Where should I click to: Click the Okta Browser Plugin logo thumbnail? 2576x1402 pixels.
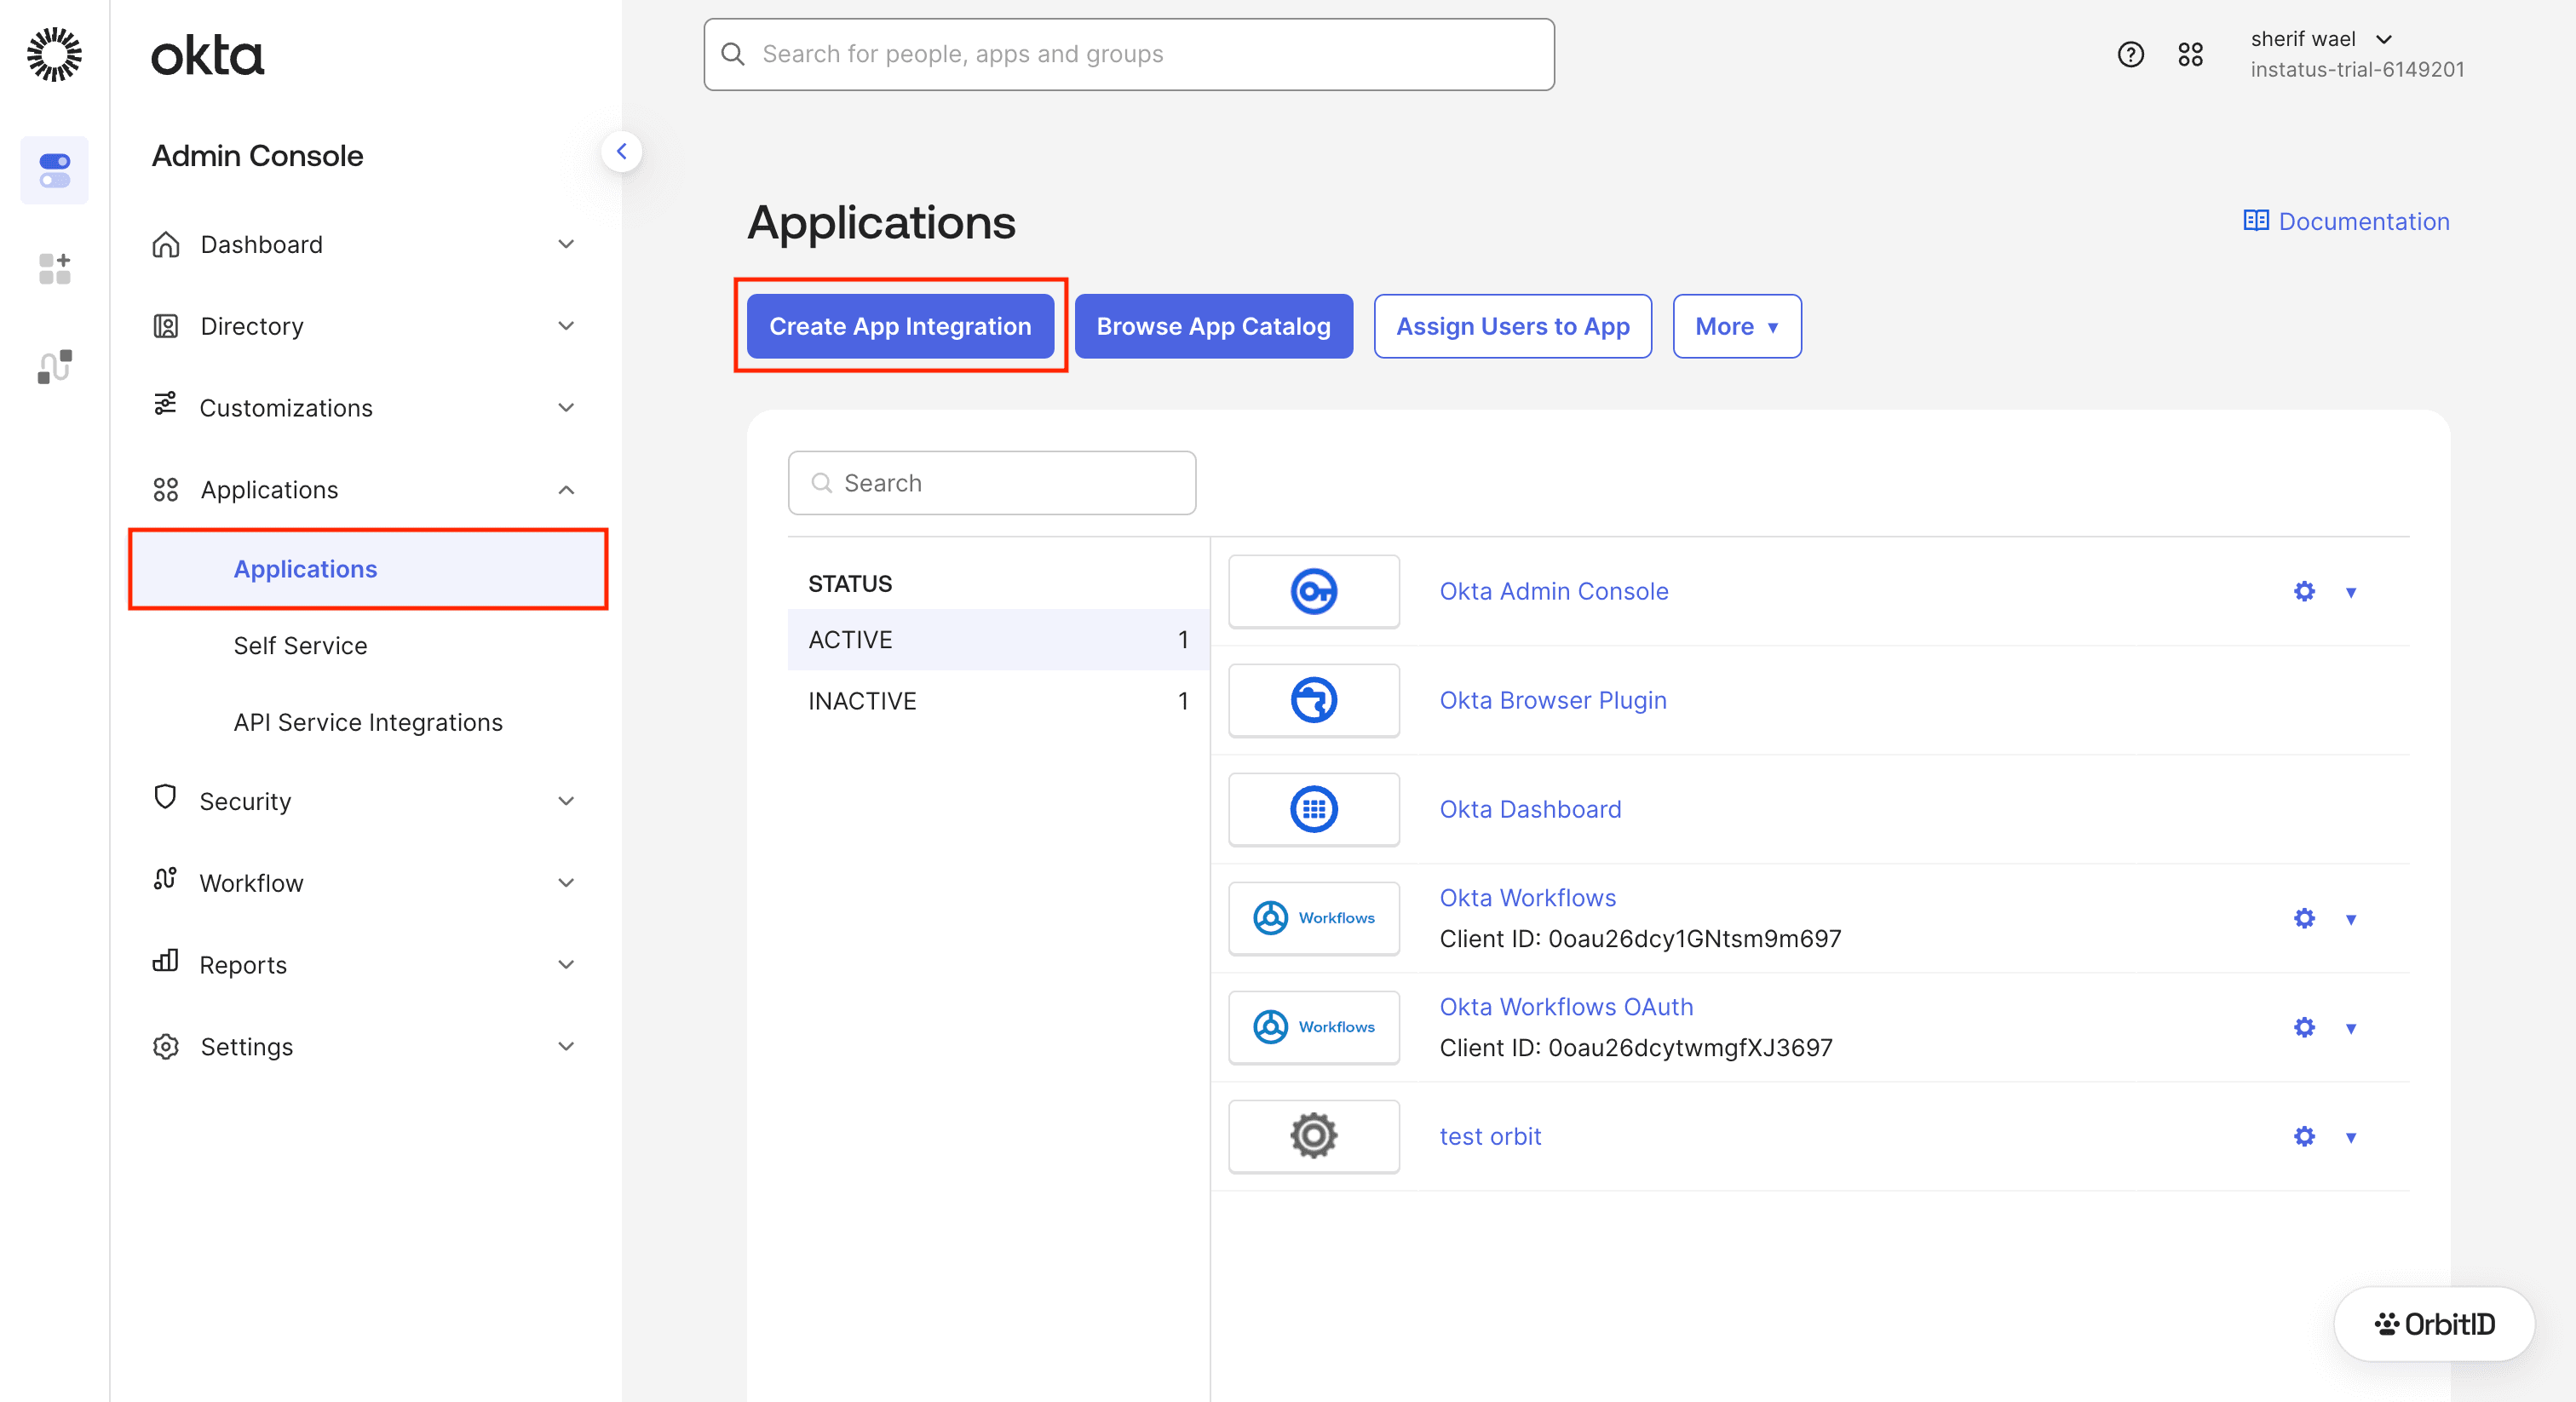pos(1313,700)
